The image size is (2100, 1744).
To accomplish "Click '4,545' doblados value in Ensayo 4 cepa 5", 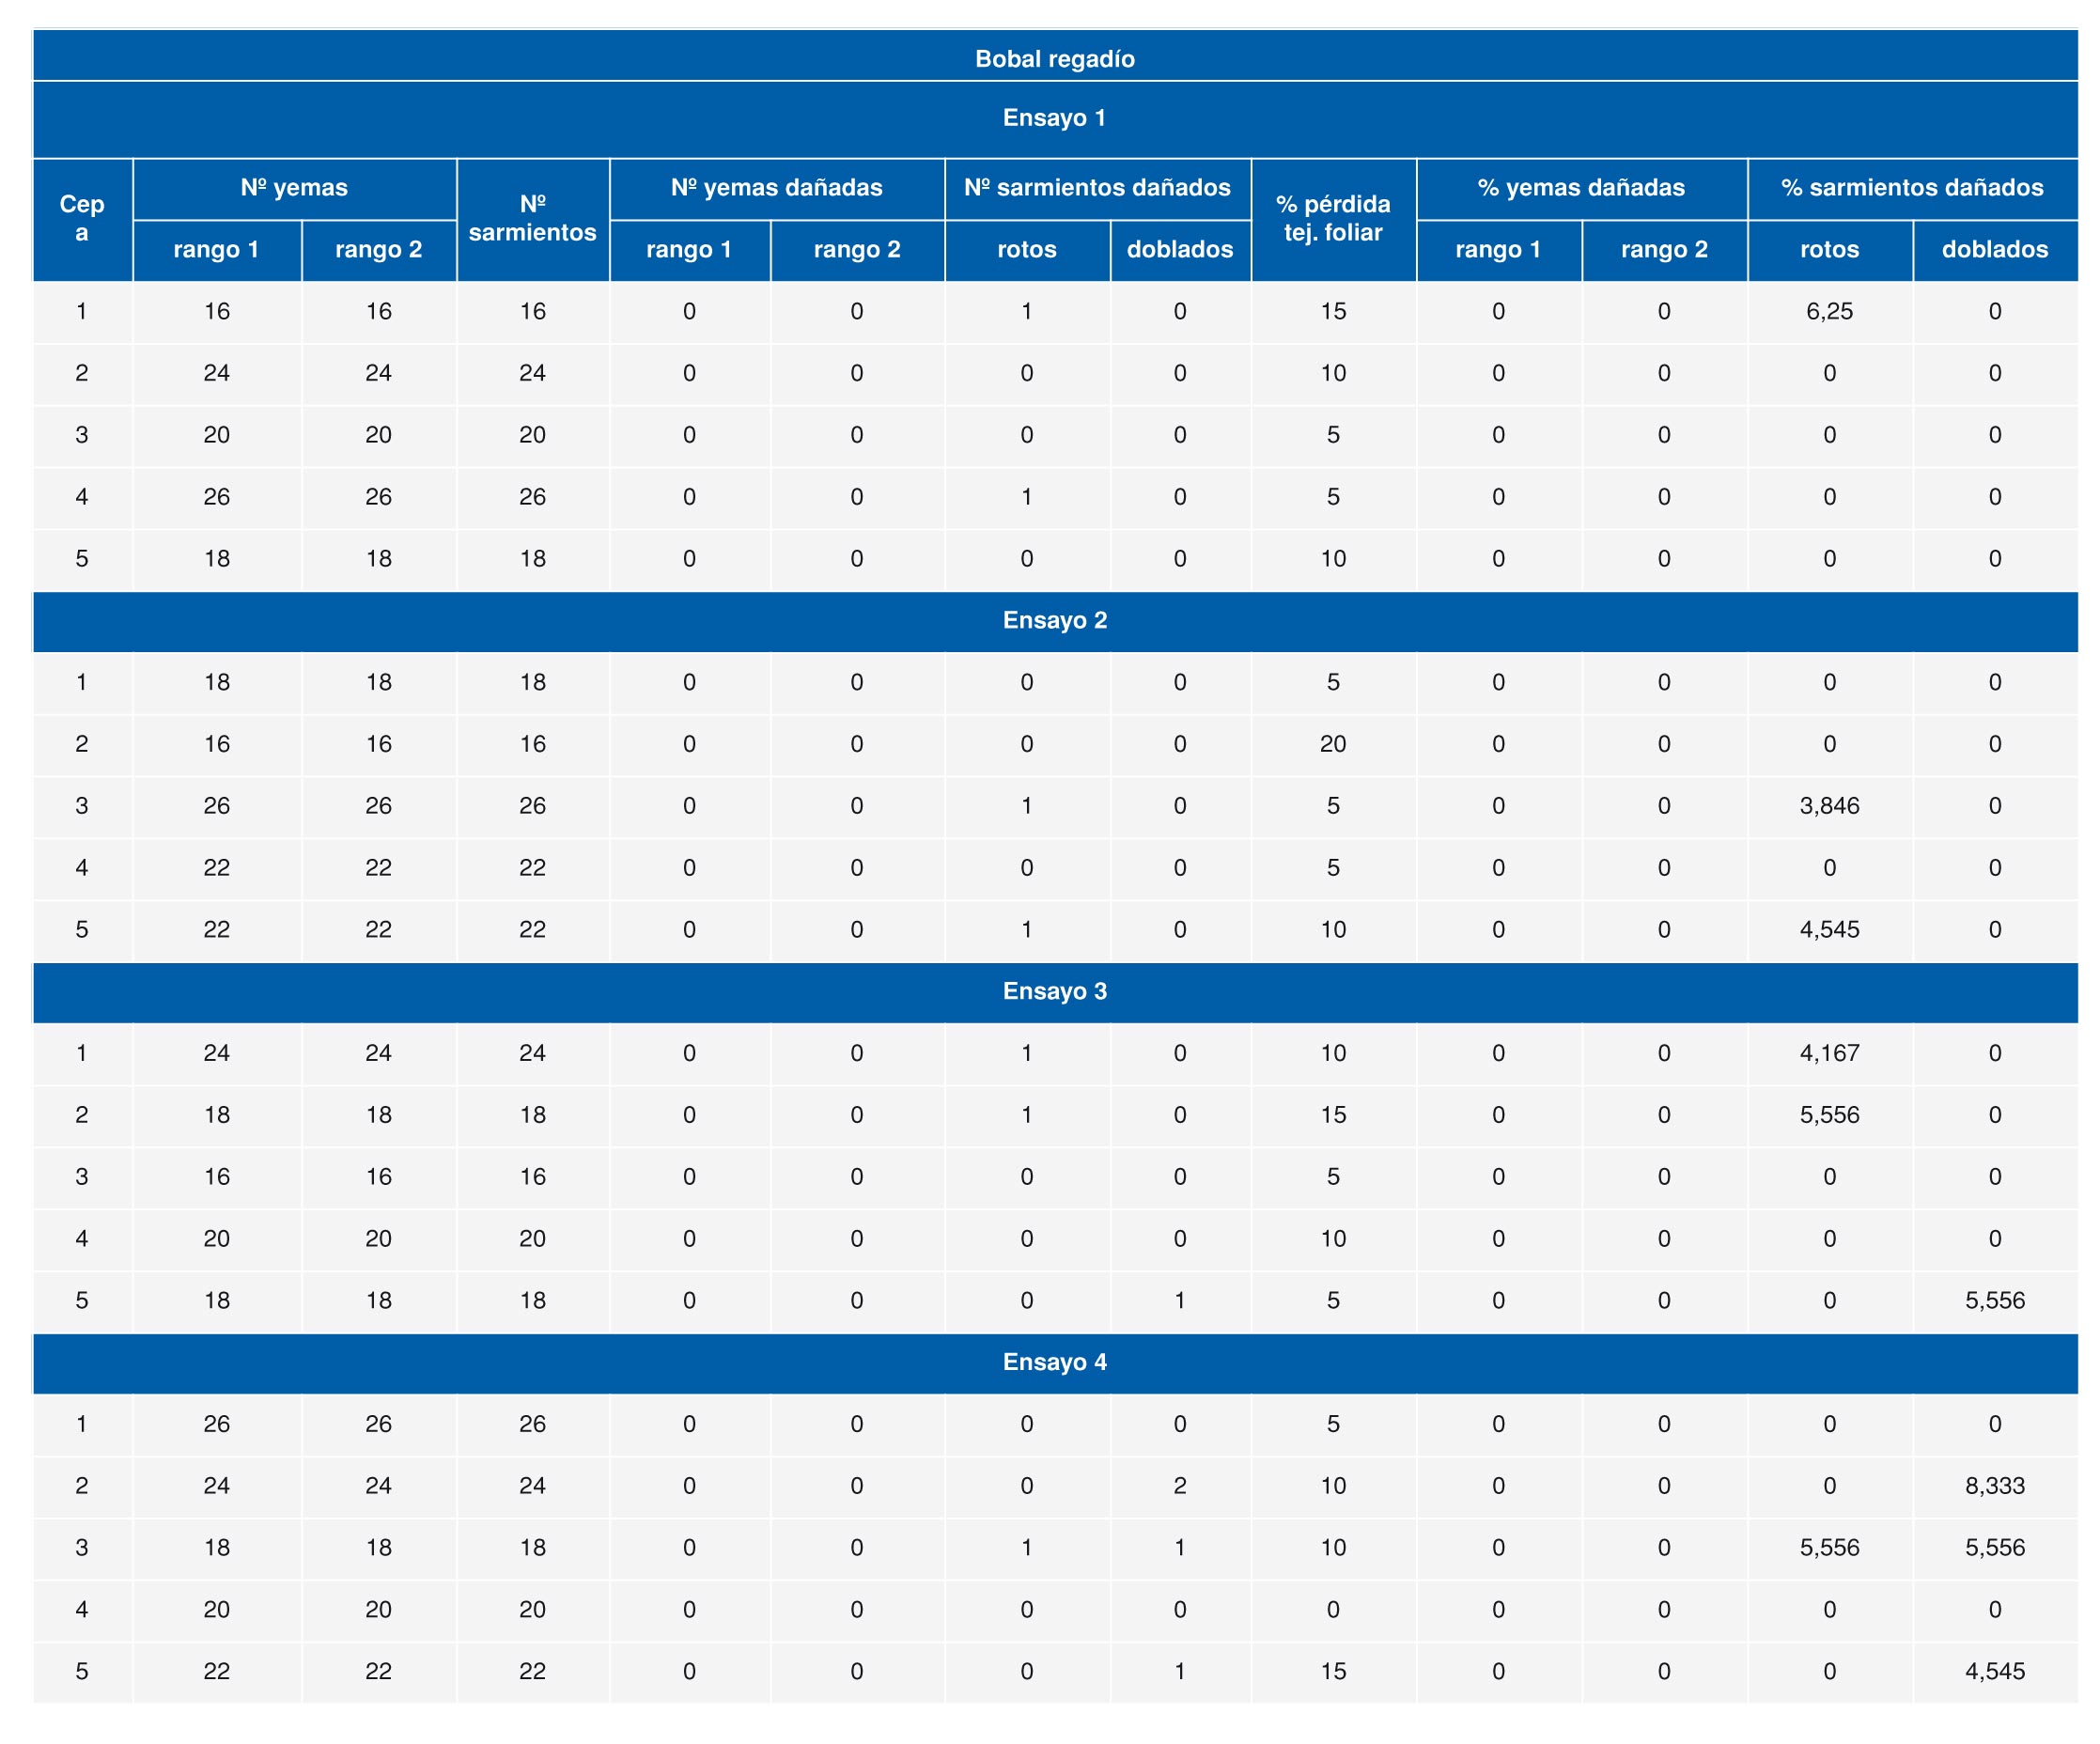I will 1995,1672.
